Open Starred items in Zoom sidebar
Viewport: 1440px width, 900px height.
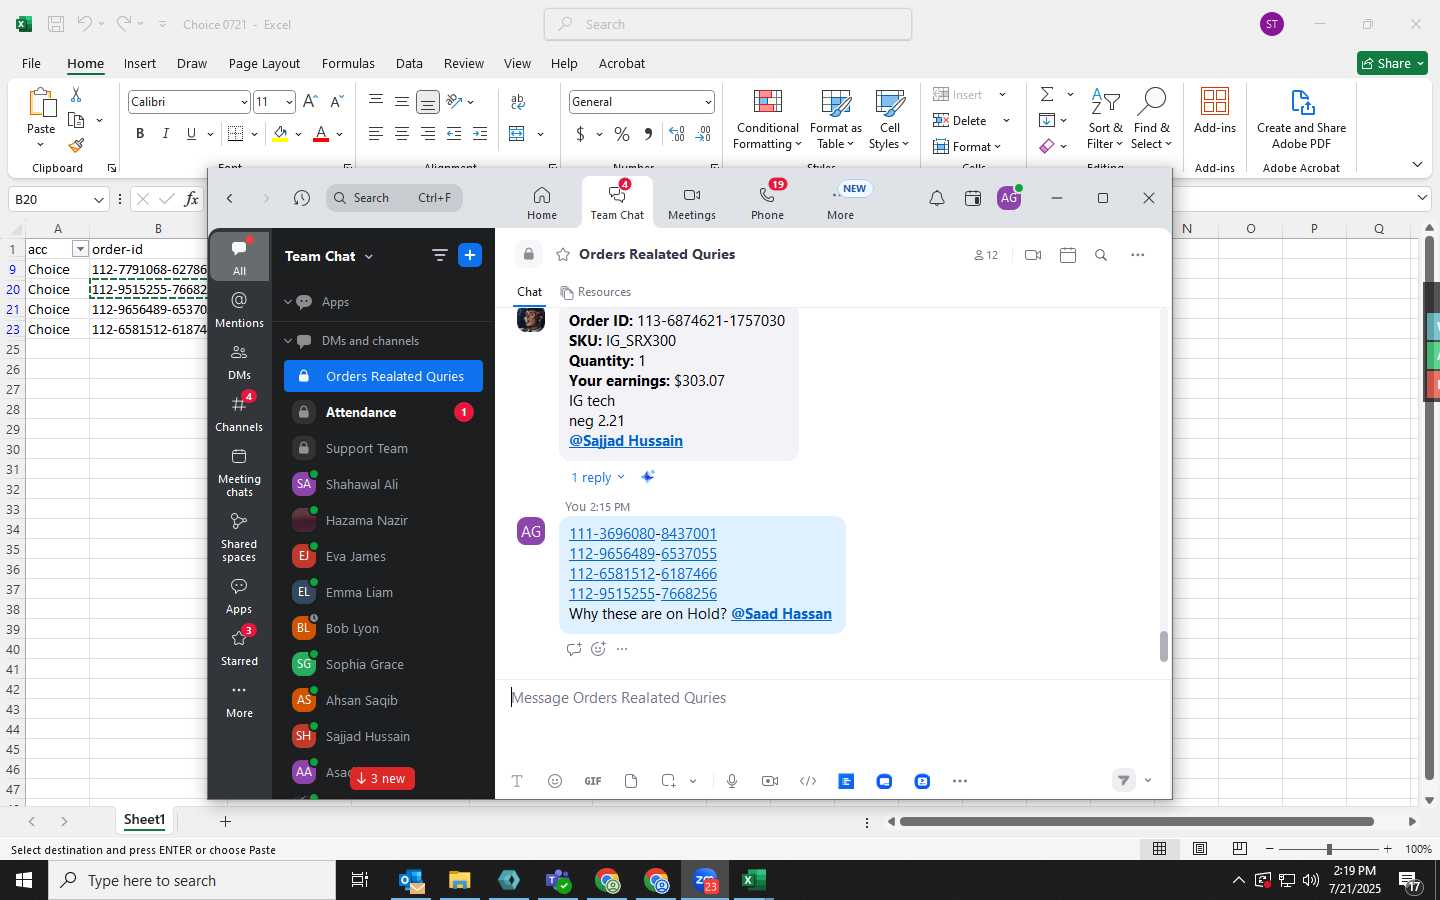coord(239,647)
